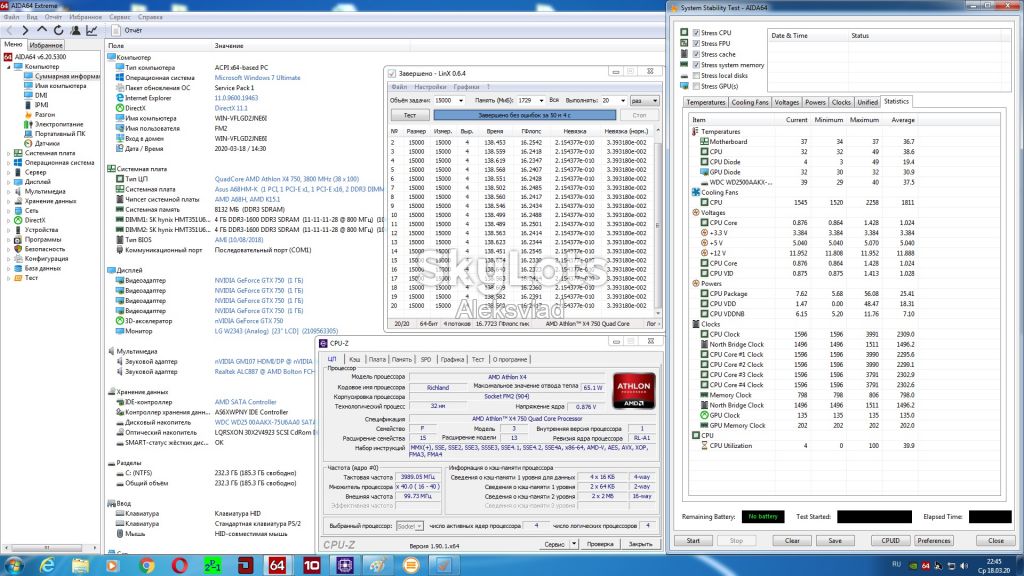Viewport: 1024px width, 576px height.
Task: Open Internet Explorer from the taskbar
Action: [47, 565]
